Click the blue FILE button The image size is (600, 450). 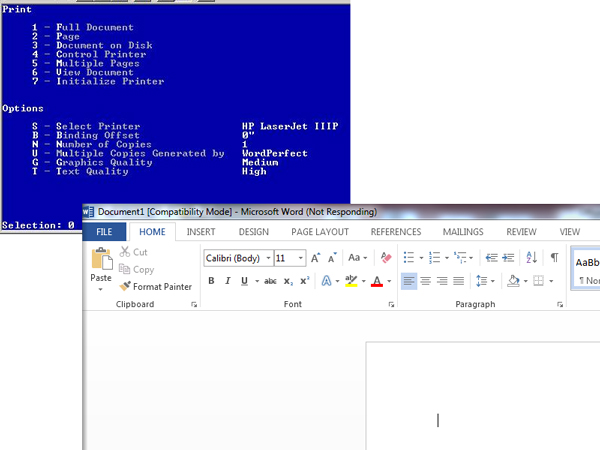(104, 232)
